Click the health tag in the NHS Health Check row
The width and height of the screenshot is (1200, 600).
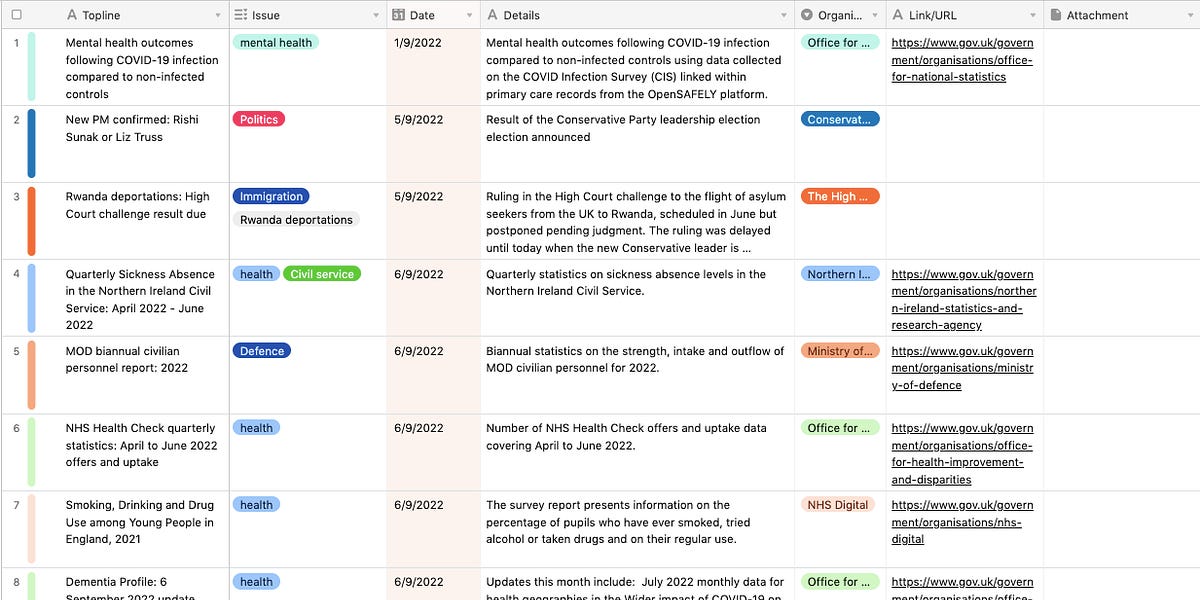(256, 427)
